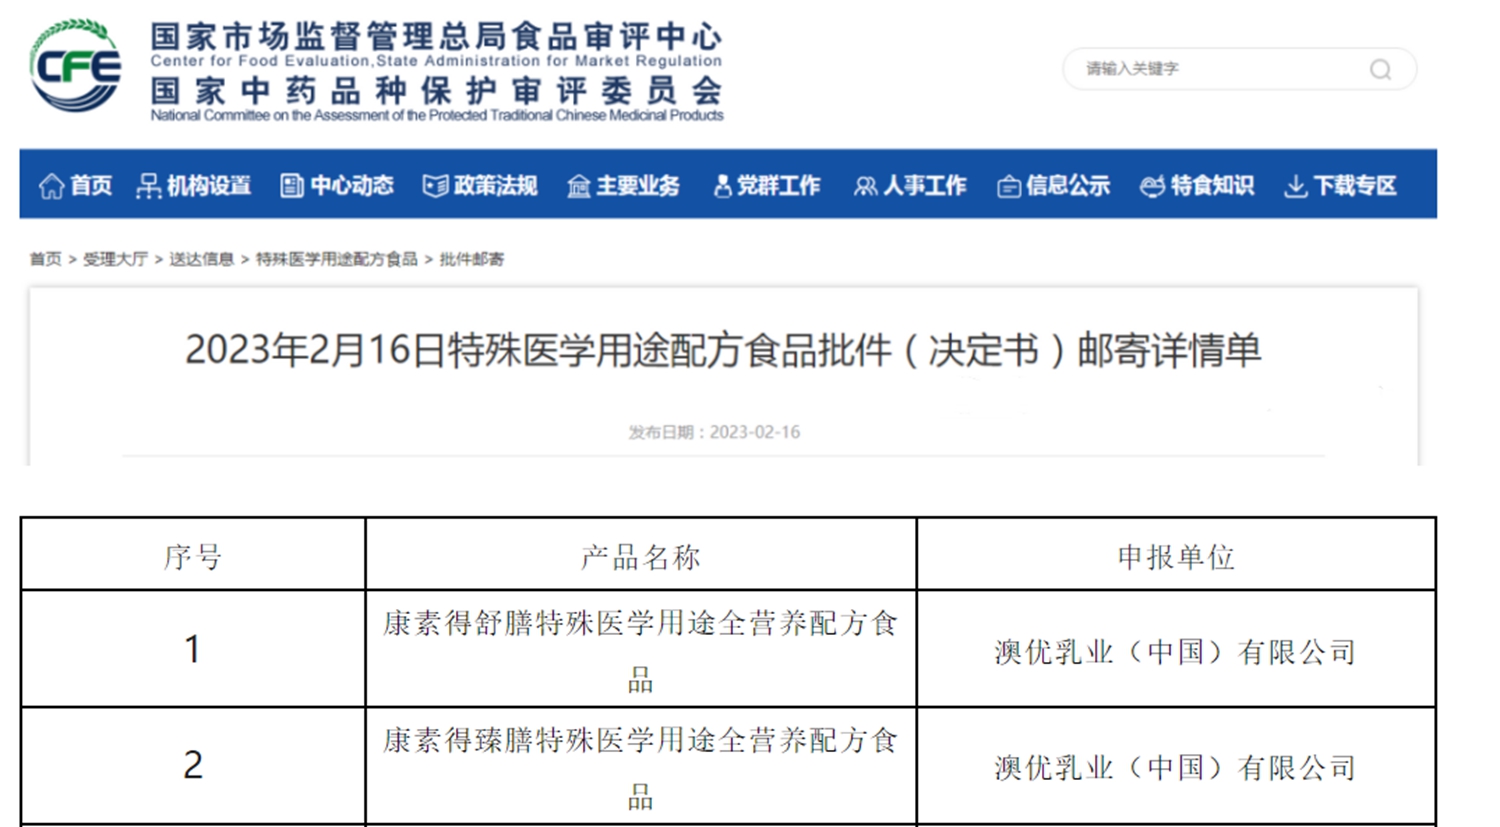
Task: Click the CFE logo in the header
Action: [x=76, y=66]
